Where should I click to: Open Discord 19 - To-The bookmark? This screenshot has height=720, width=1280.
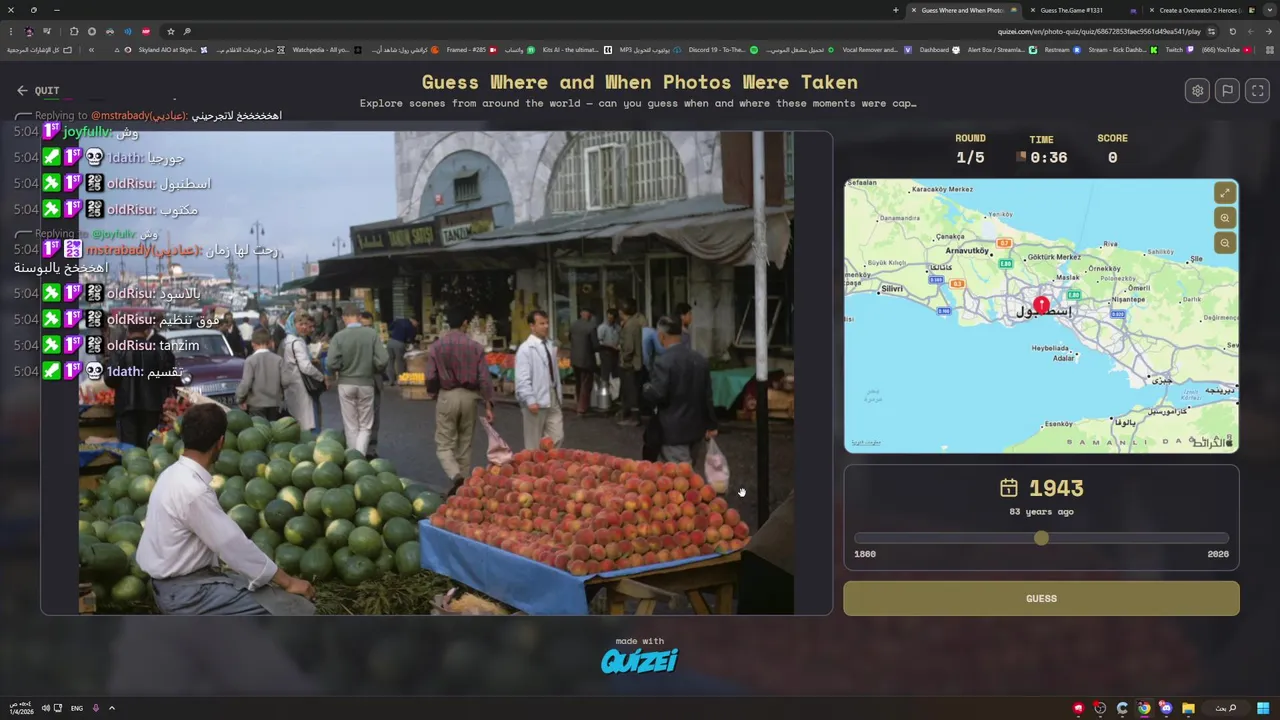tap(723, 50)
